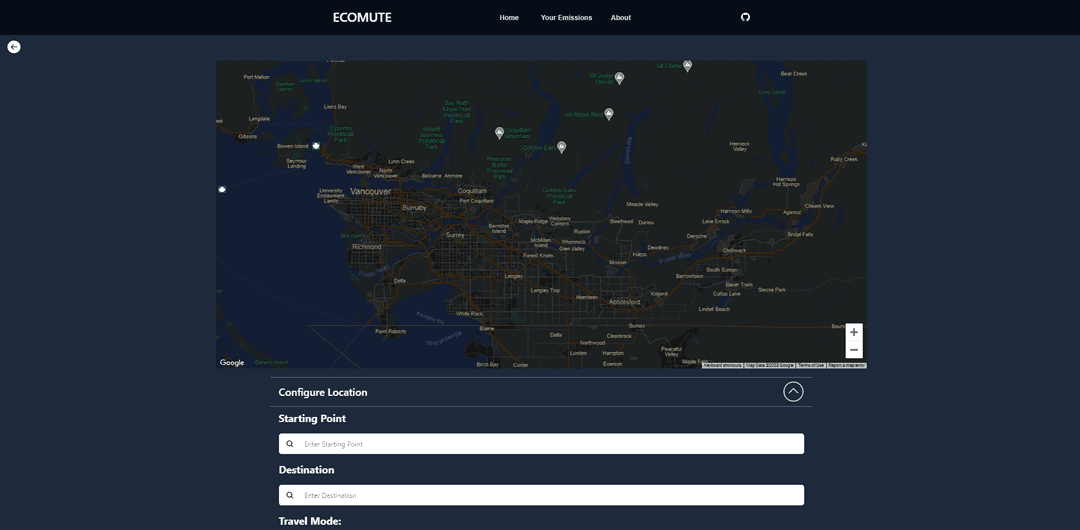
Task: Open the GitHub repository icon
Action: 745,17
